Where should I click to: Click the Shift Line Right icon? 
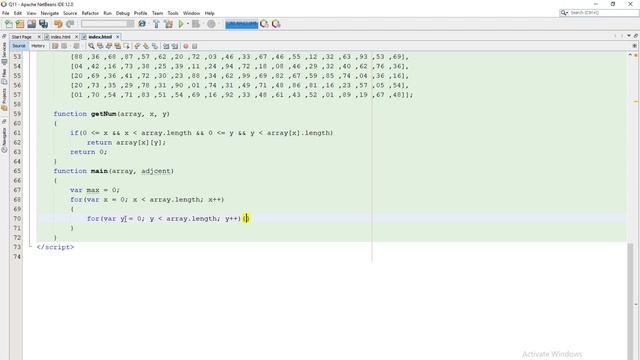[175, 46]
